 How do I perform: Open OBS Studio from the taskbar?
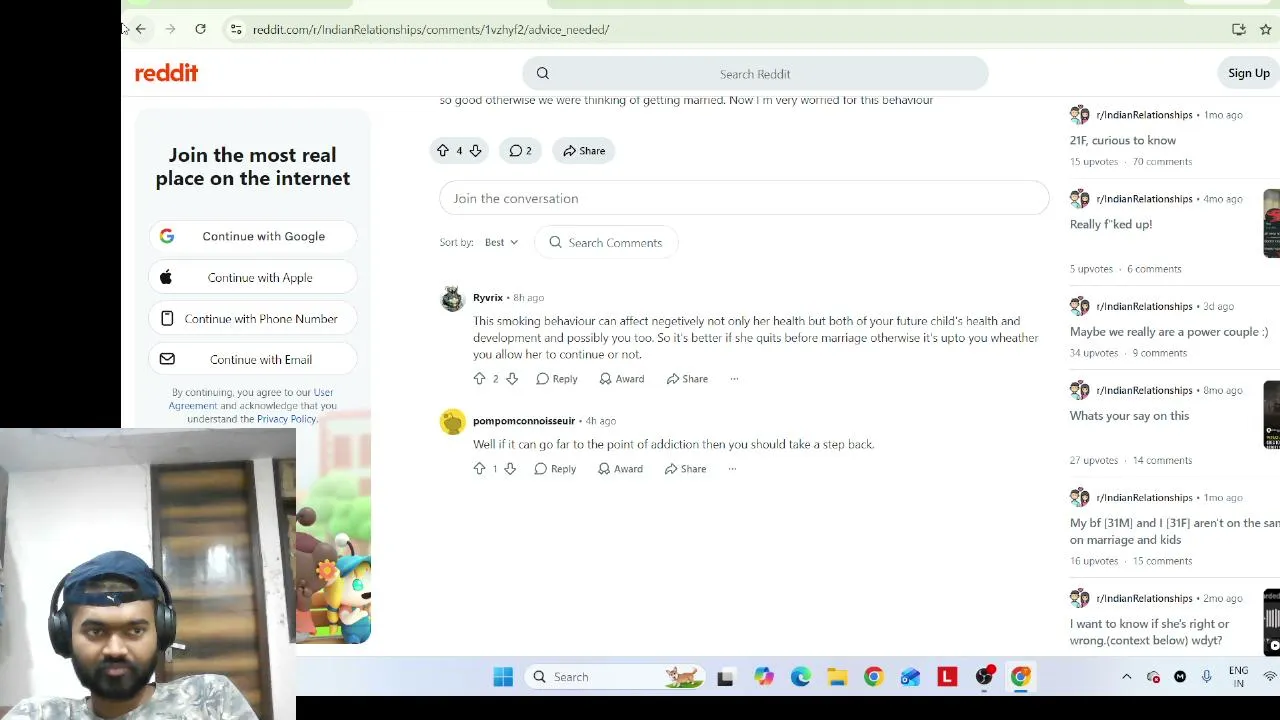click(x=985, y=677)
